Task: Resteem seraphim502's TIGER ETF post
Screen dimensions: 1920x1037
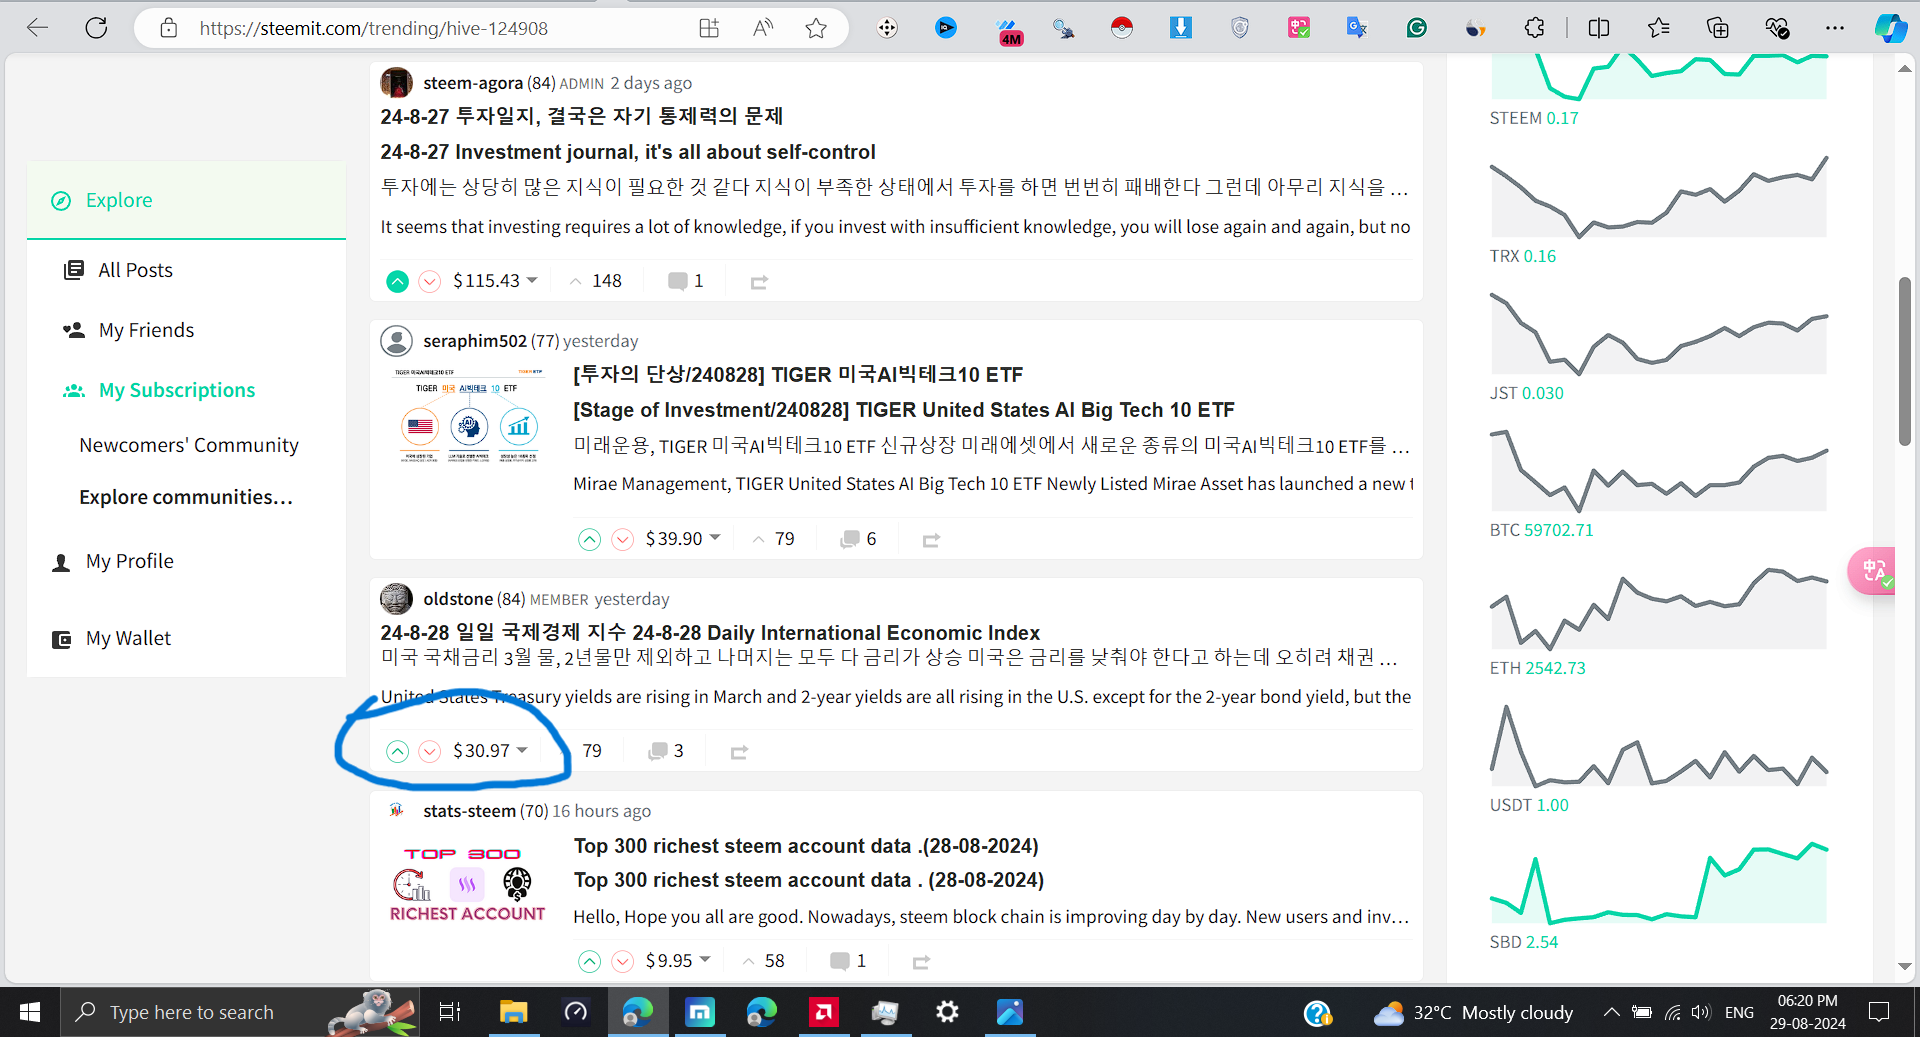Action: [x=931, y=541]
